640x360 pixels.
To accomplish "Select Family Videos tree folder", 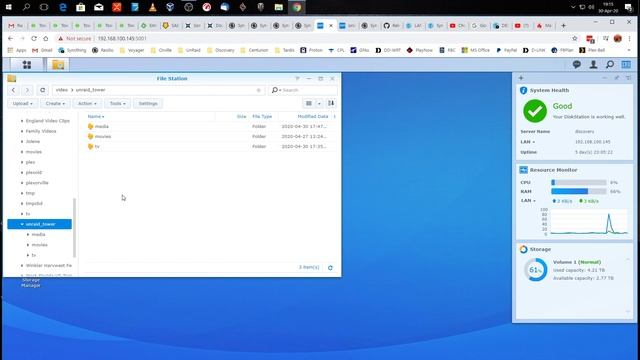I will point(41,131).
